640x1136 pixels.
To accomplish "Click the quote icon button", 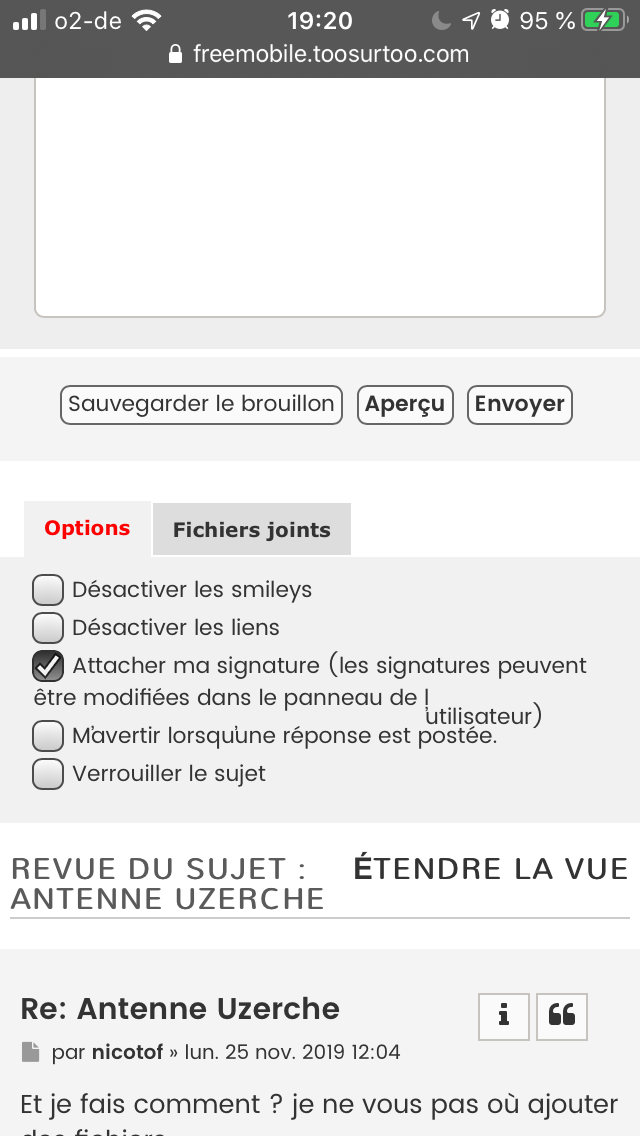I will point(562,1017).
